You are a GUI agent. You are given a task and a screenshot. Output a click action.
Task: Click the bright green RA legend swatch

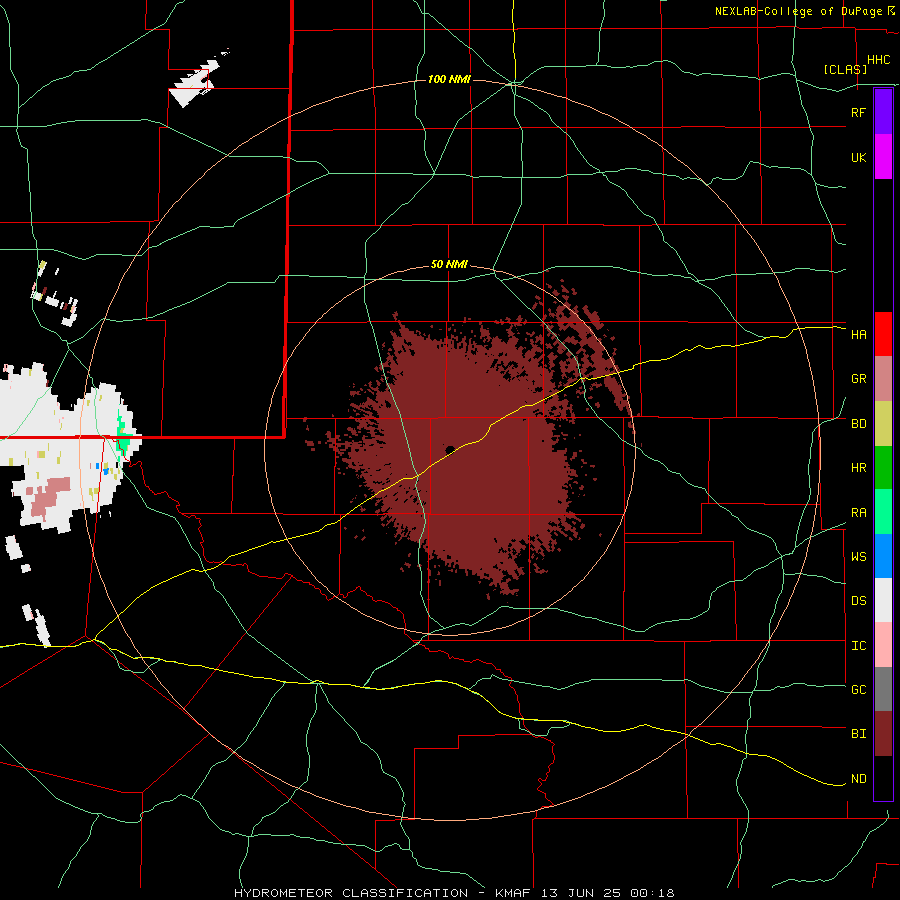(x=883, y=512)
